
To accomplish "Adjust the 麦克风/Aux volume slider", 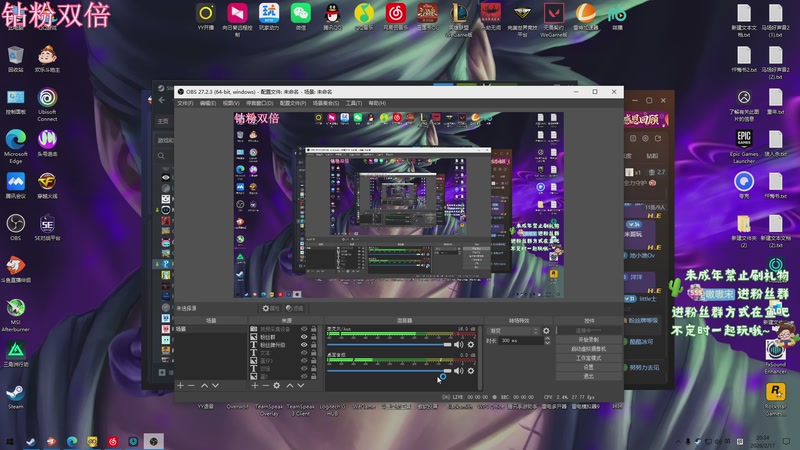I will click(x=389, y=345).
